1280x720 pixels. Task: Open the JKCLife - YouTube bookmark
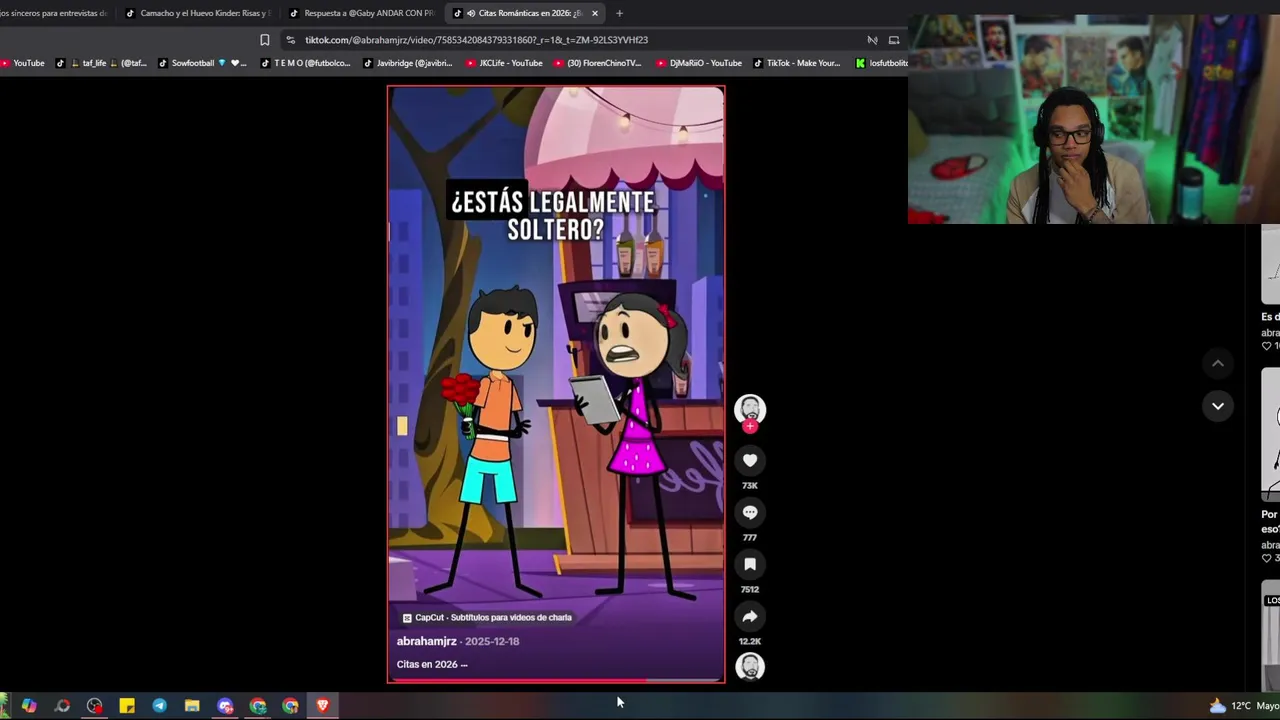click(505, 63)
